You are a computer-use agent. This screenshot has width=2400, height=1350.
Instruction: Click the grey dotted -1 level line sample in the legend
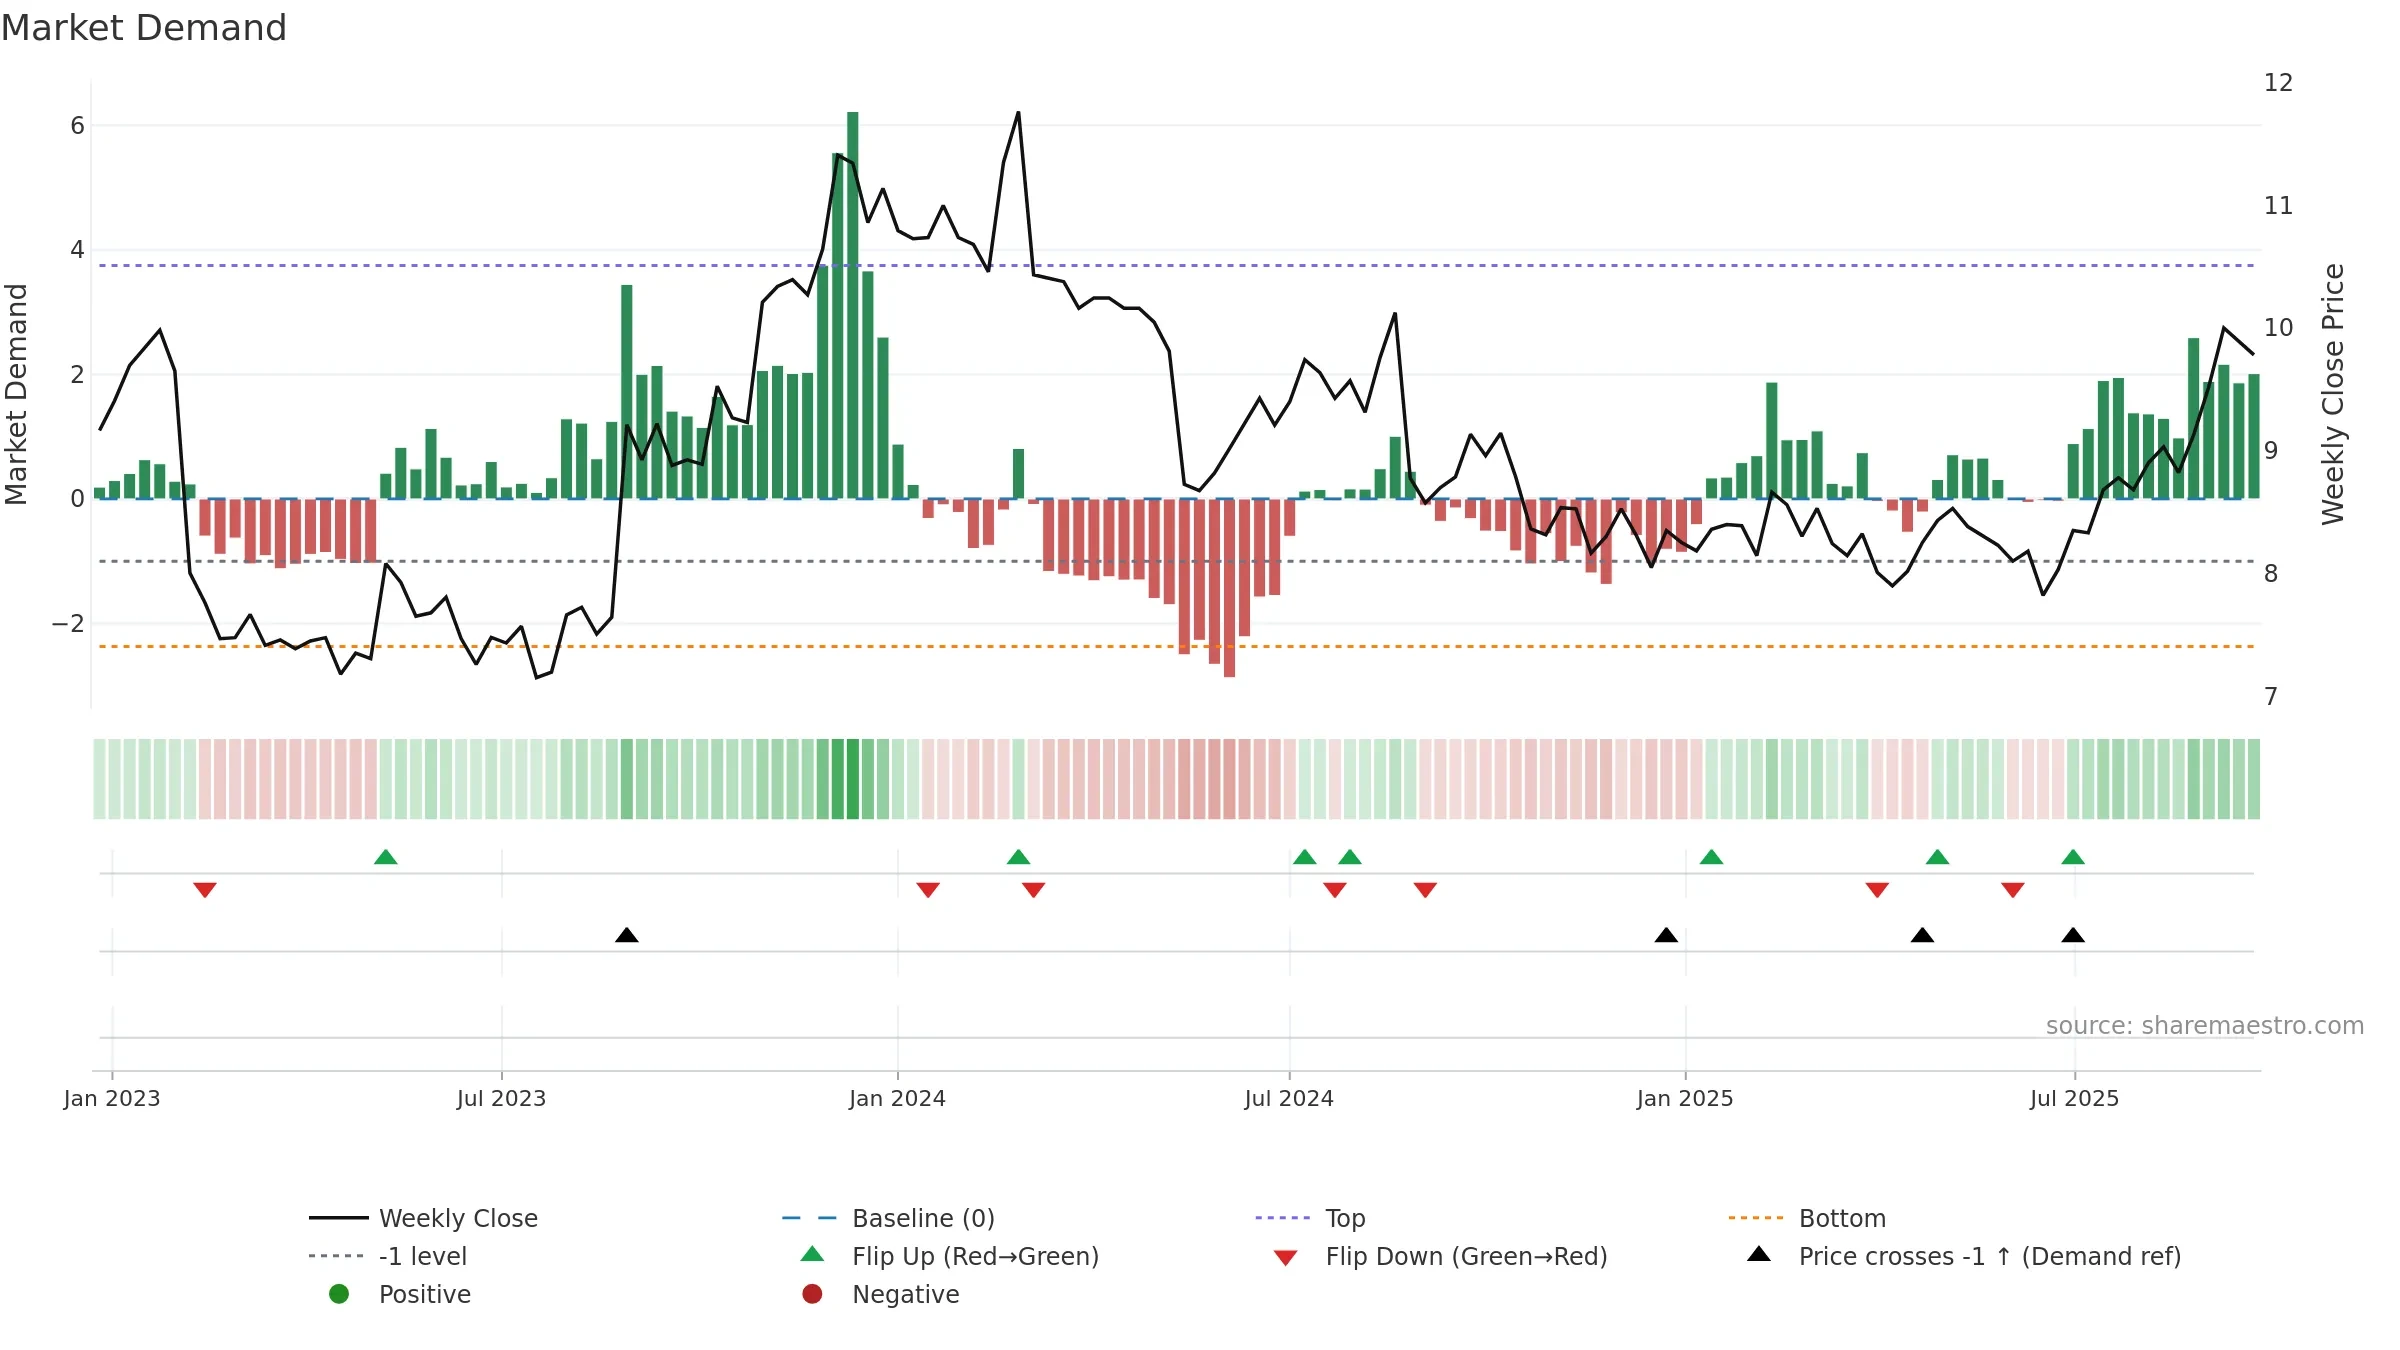coord(337,1256)
